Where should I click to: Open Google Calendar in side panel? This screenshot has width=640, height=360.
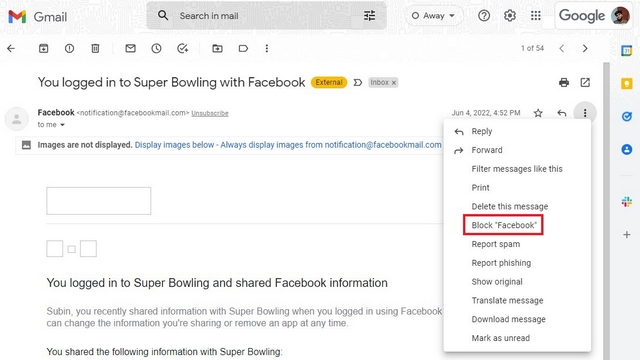[627, 51]
